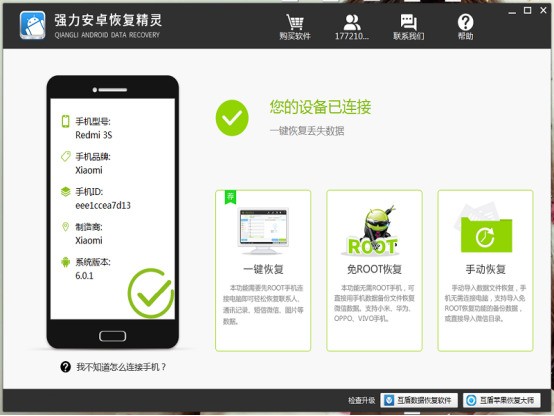Launch 互盾数据恢复软件 button
This screenshot has width=554, height=416.
coord(419,400)
